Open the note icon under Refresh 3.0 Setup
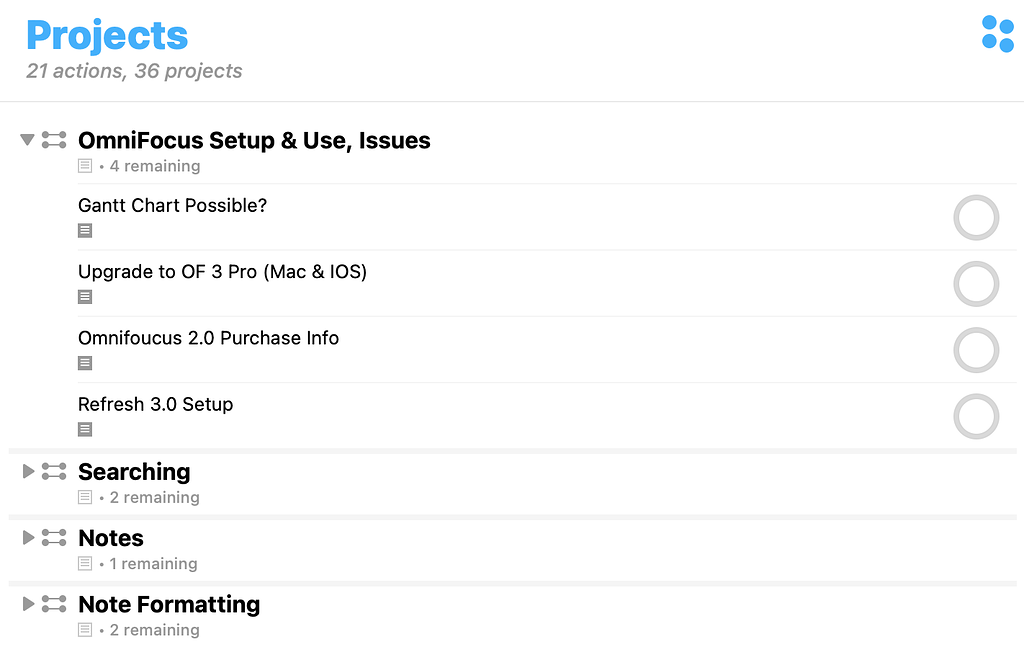The height and width of the screenshot is (646, 1024). click(x=85, y=429)
